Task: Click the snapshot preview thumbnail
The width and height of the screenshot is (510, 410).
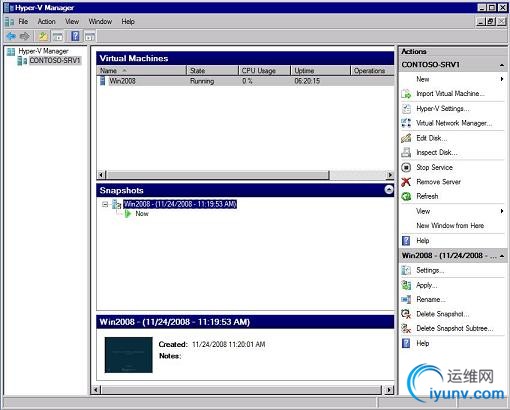Action: 128,355
